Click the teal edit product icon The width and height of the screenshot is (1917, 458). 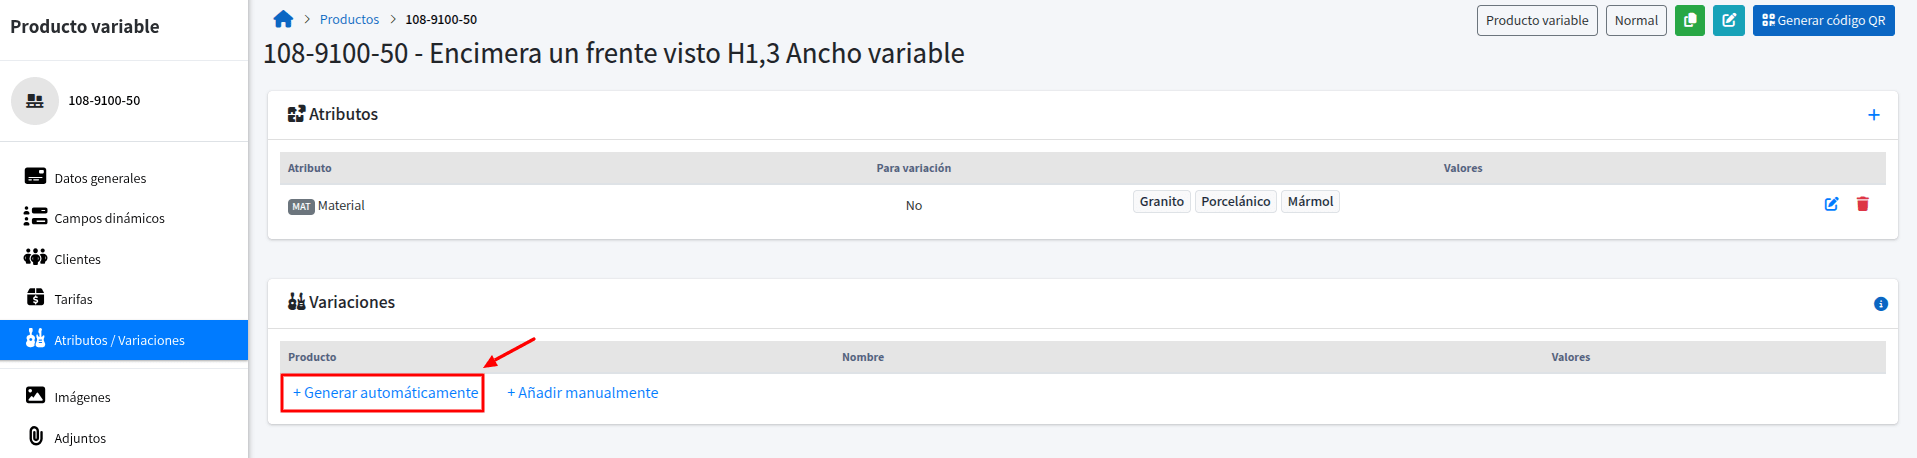click(1729, 20)
